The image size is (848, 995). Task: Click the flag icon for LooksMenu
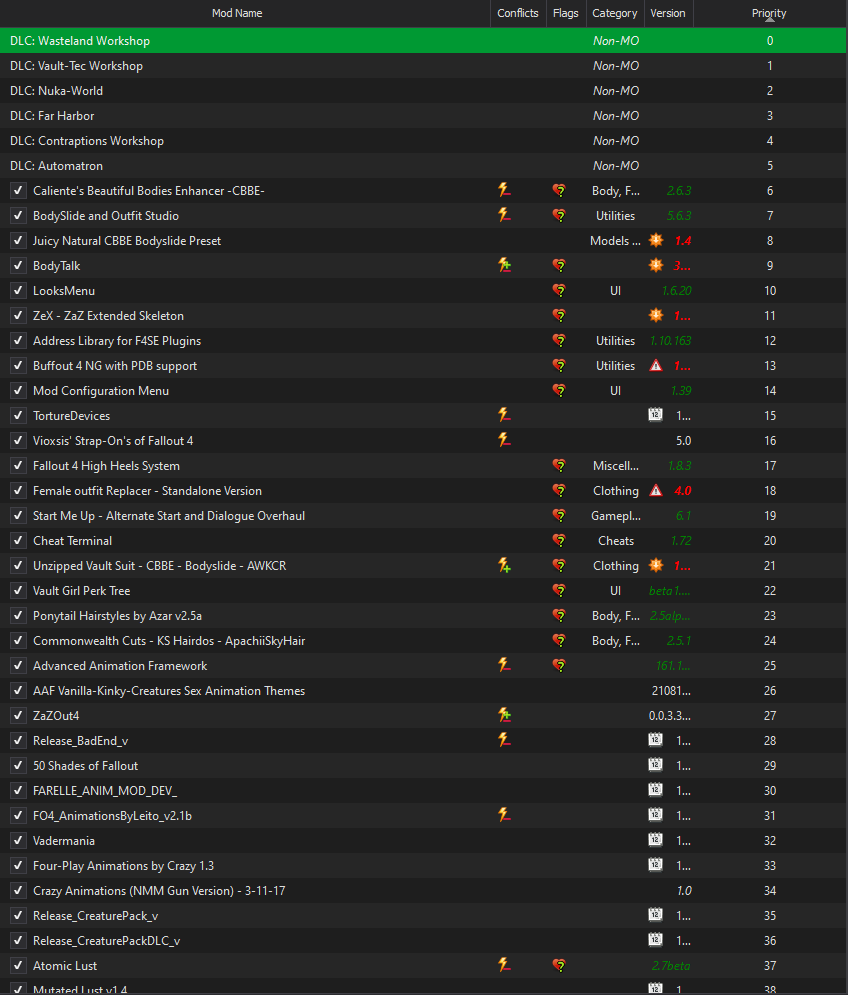pos(559,290)
